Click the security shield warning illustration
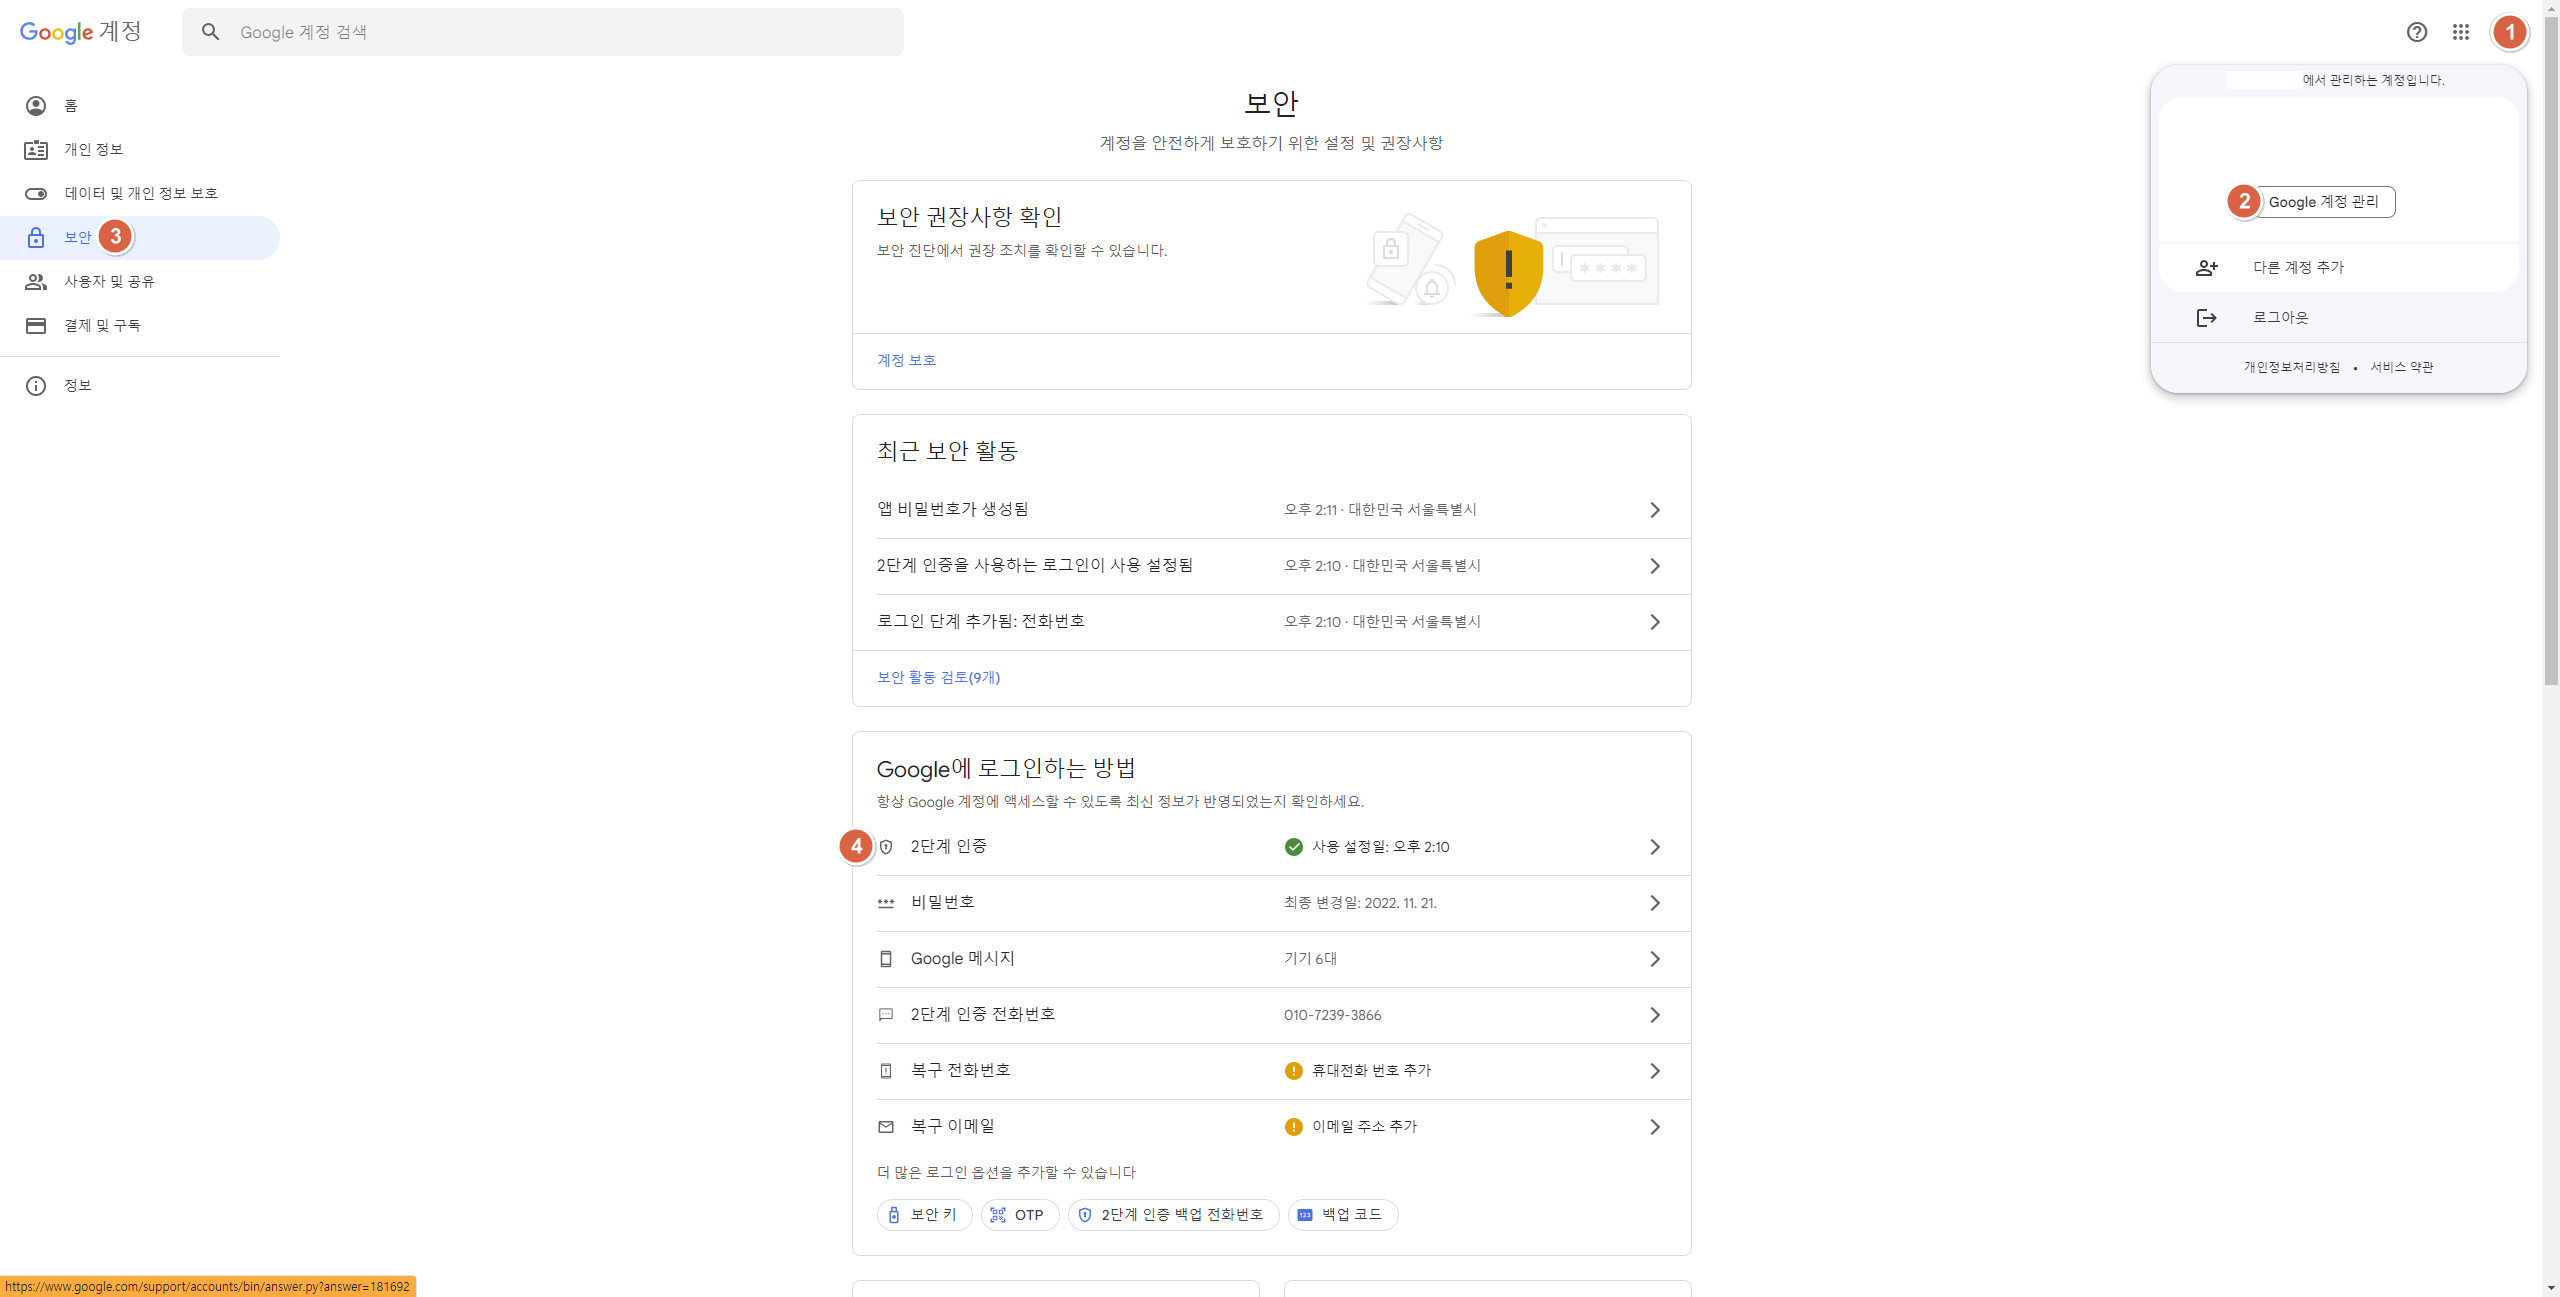2560x1297 pixels. click(x=1508, y=273)
